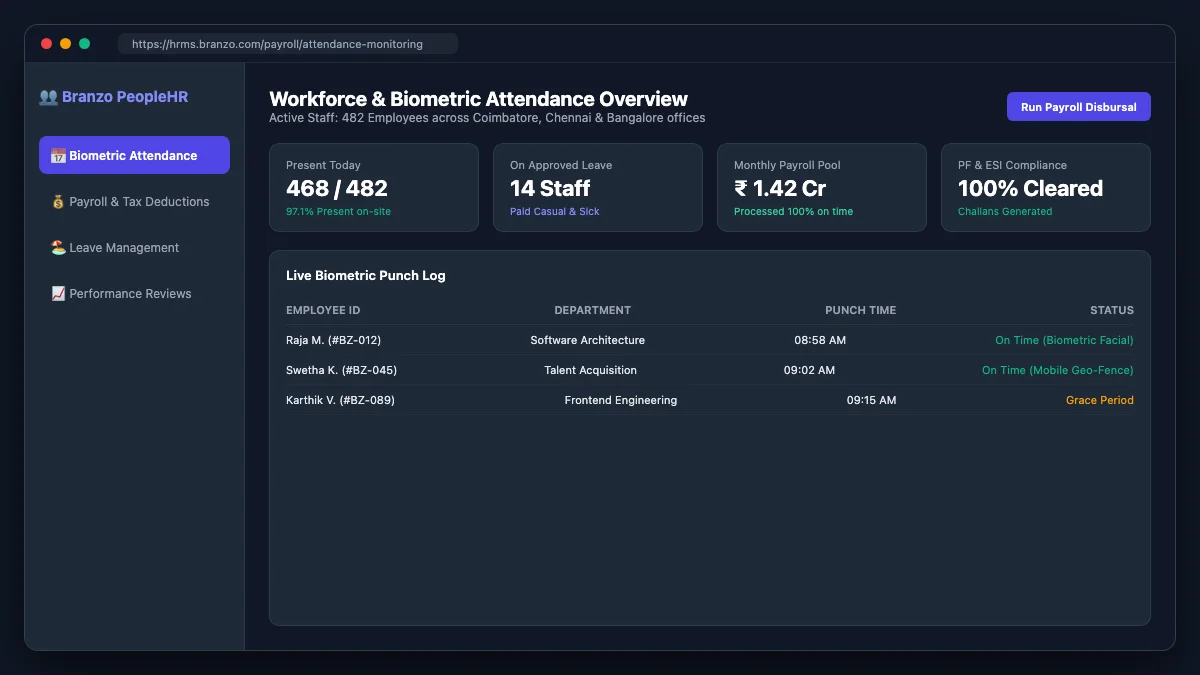Click the Software Architecture department cell

click(588, 340)
